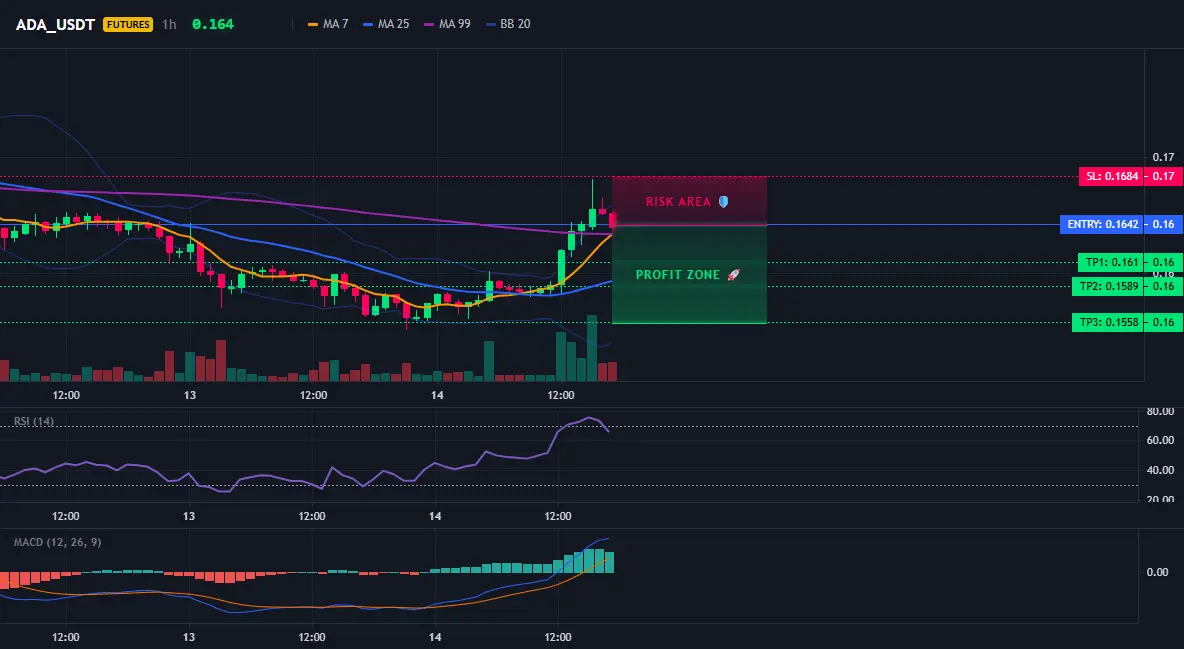Click the TP1: 0.161 label
Image resolution: width=1184 pixels, height=649 pixels.
(x=1111, y=263)
